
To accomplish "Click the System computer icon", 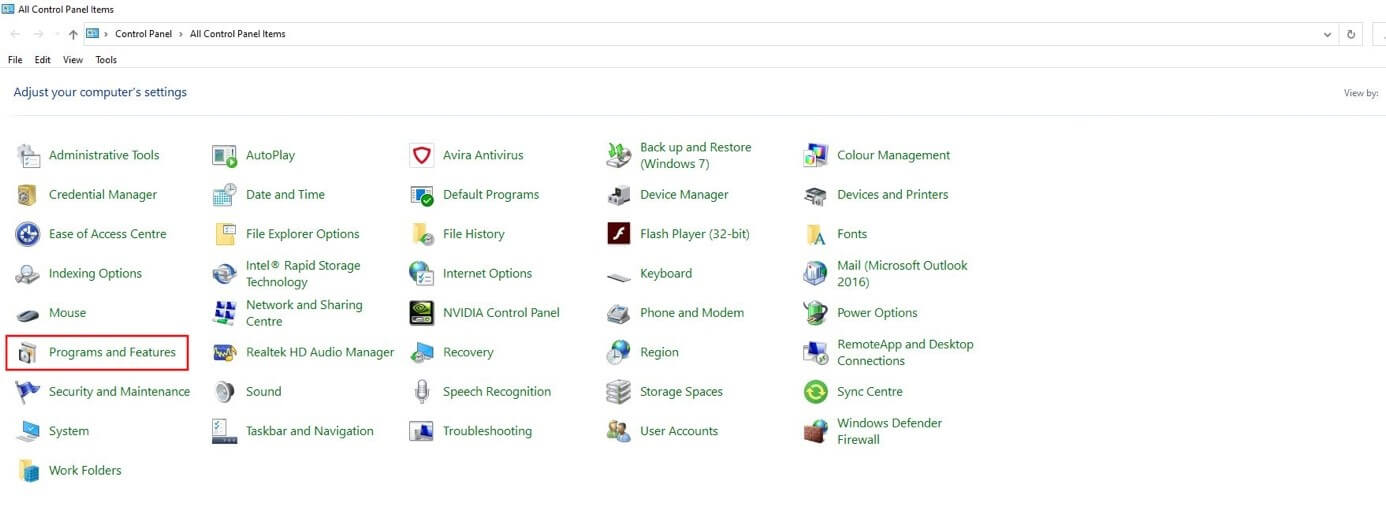I will click(x=28, y=432).
